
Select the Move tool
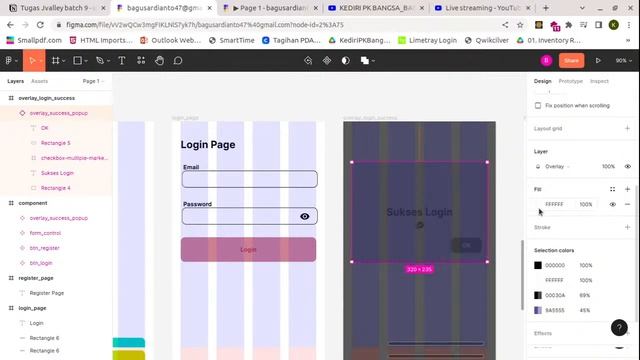(x=32, y=60)
